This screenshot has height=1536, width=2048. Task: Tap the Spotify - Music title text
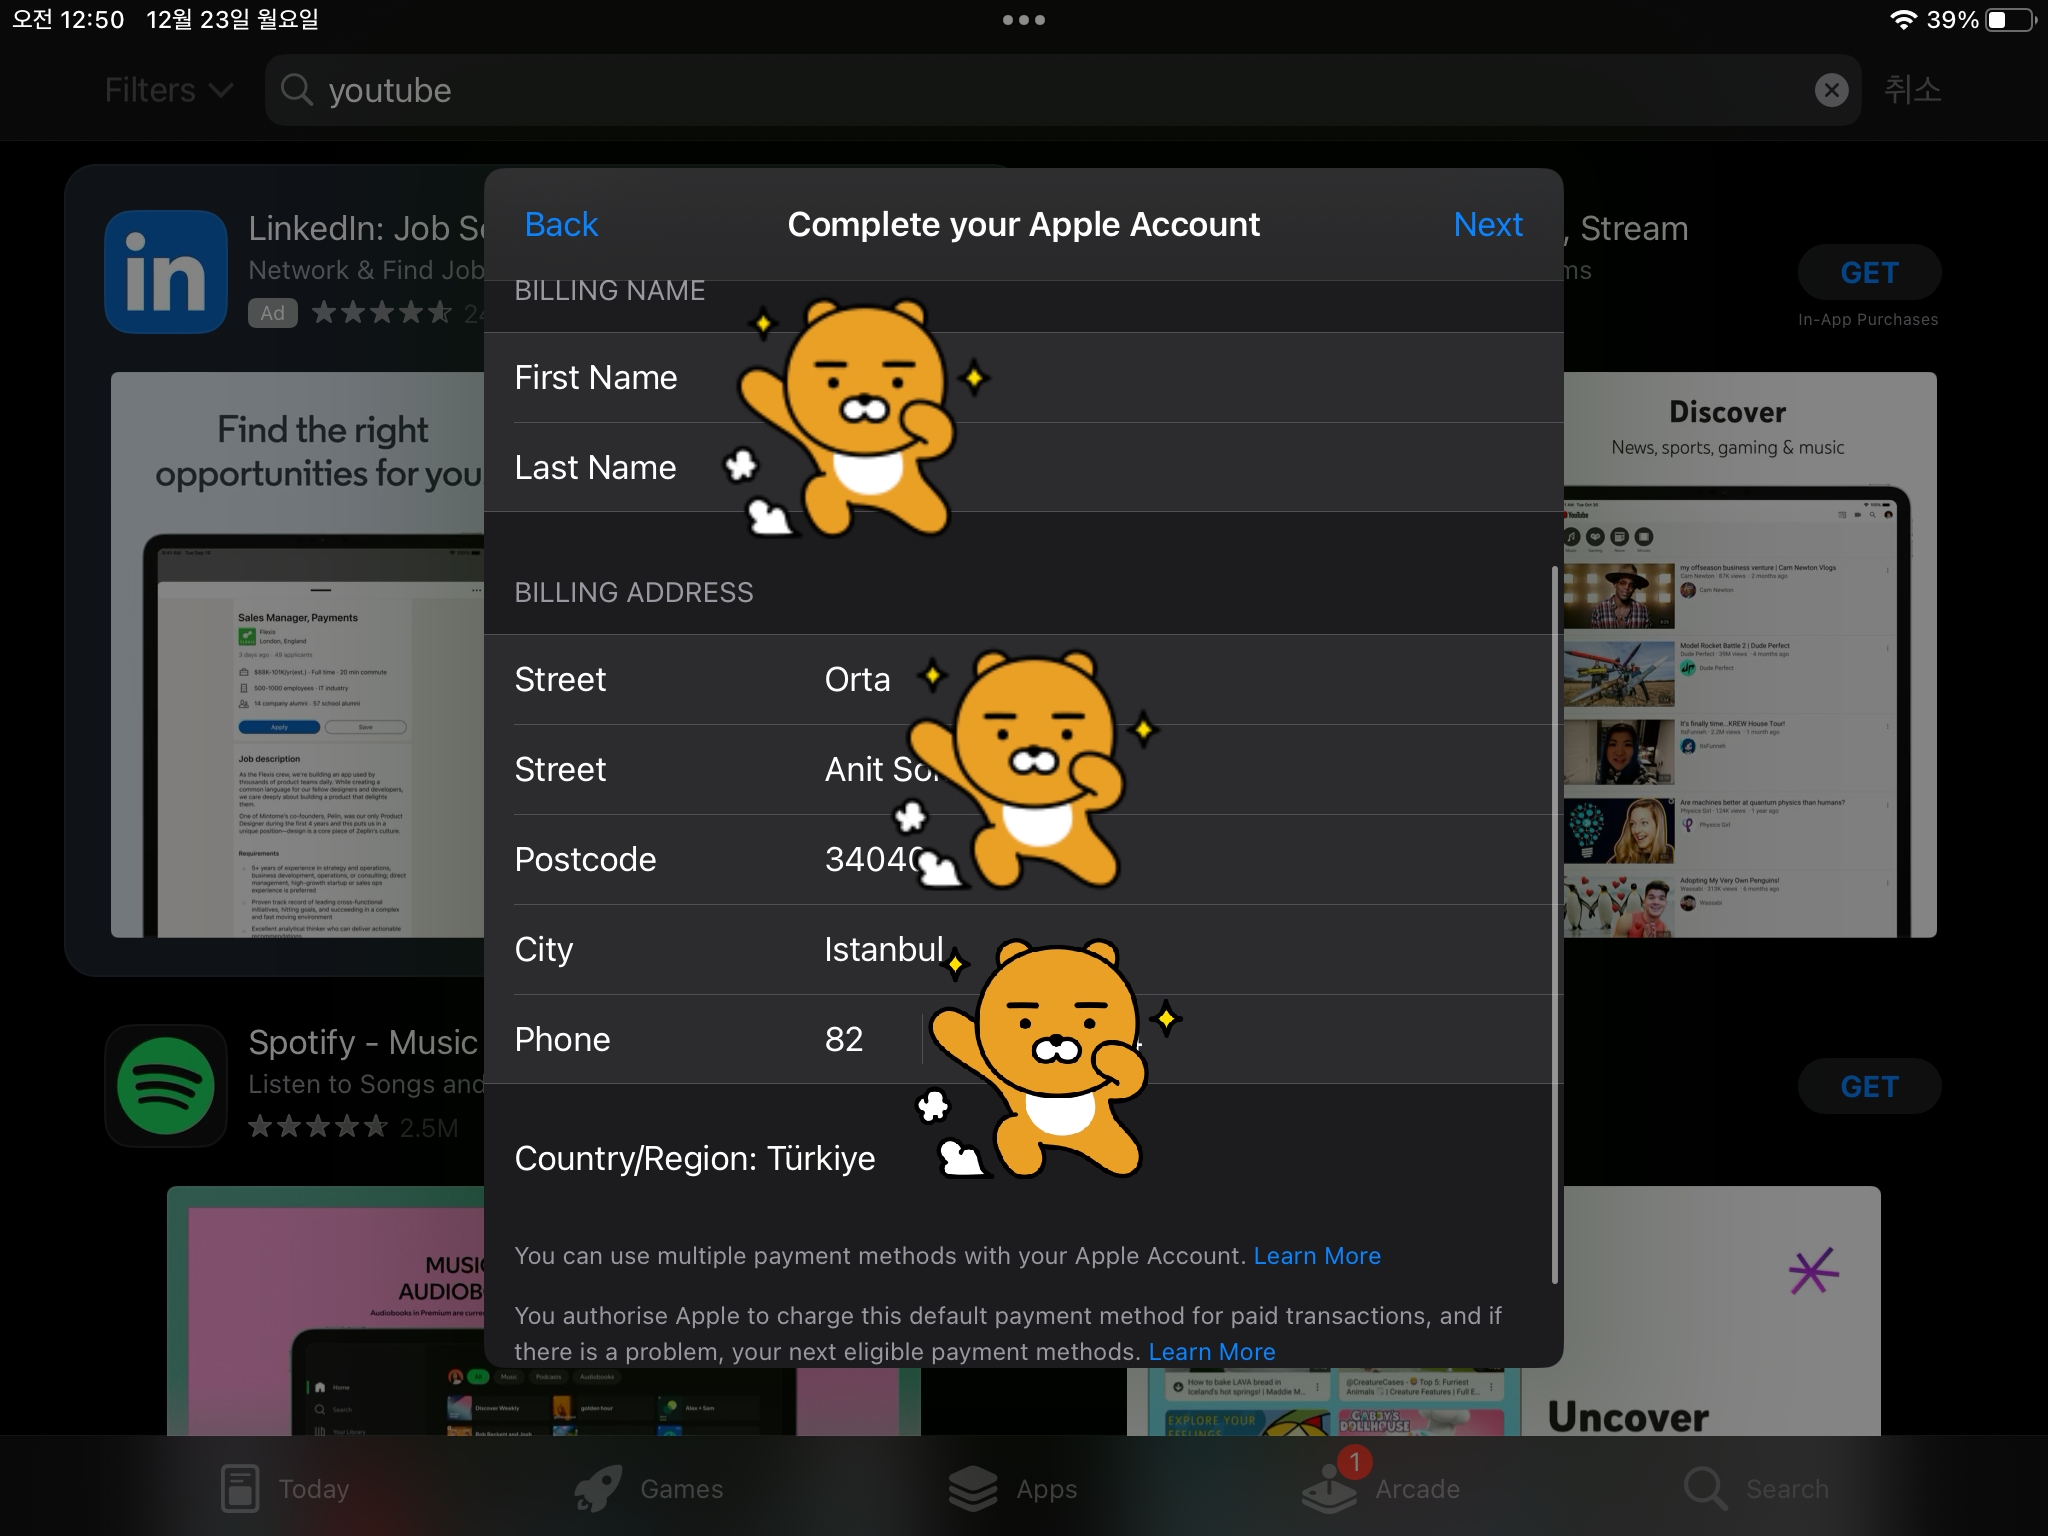[x=364, y=1042]
